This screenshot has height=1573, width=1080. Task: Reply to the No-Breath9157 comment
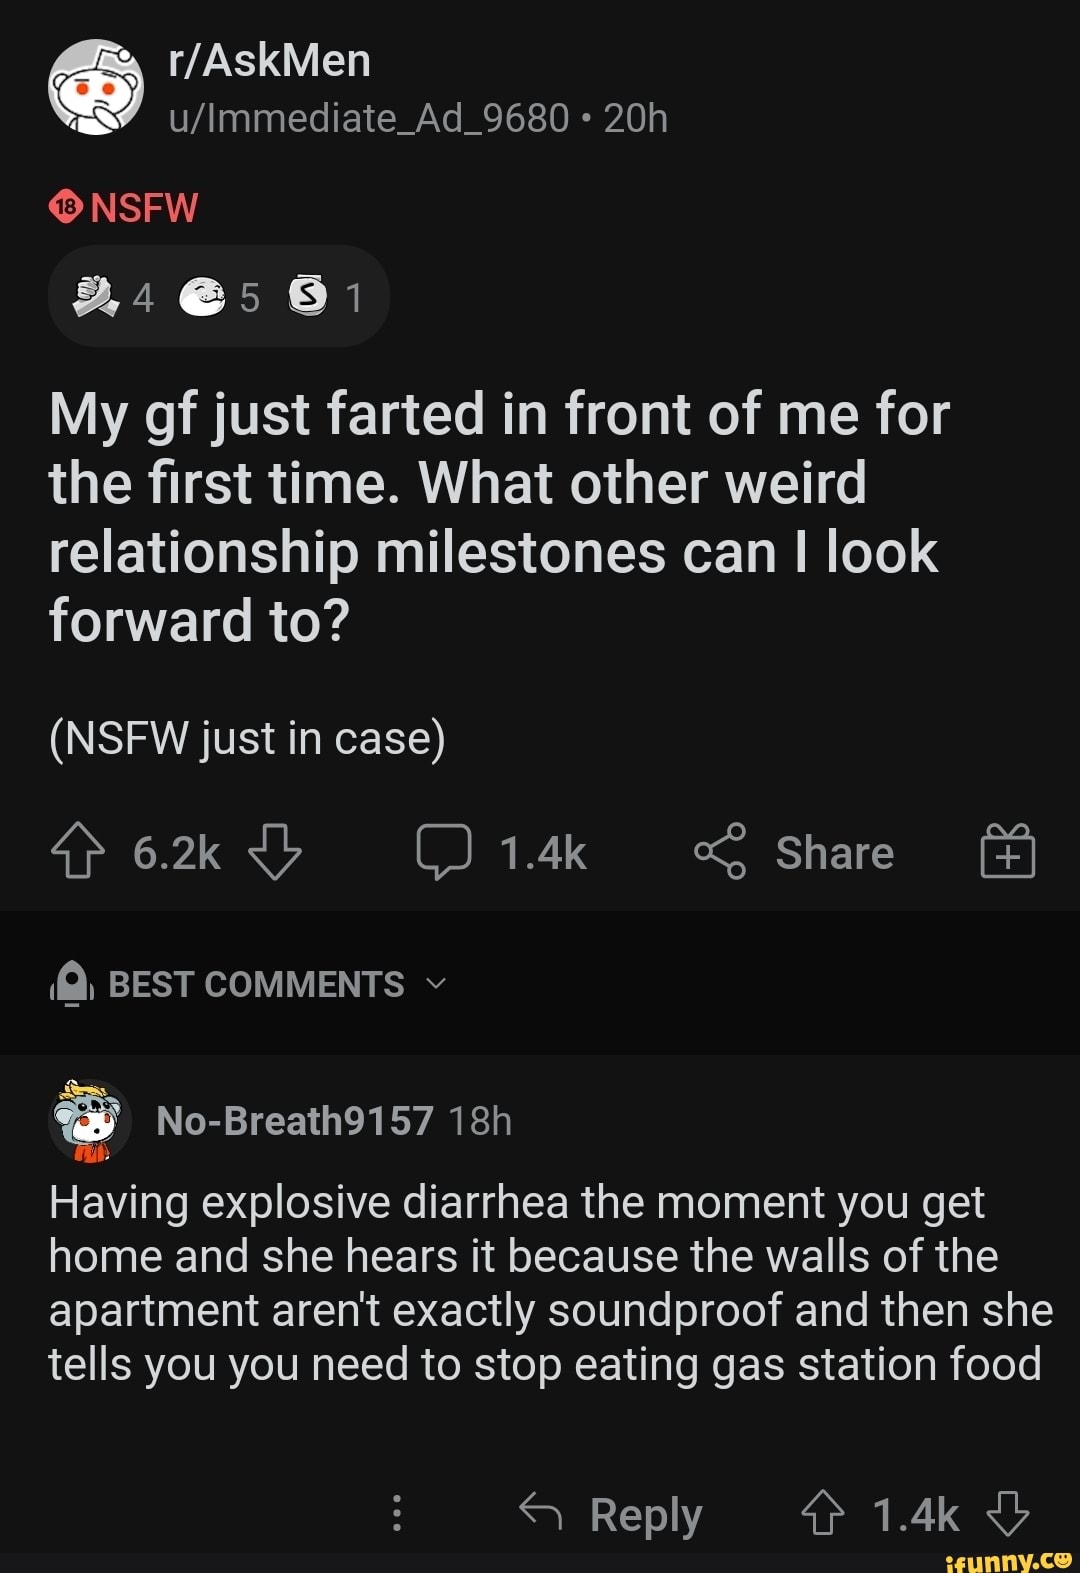pos(612,1514)
